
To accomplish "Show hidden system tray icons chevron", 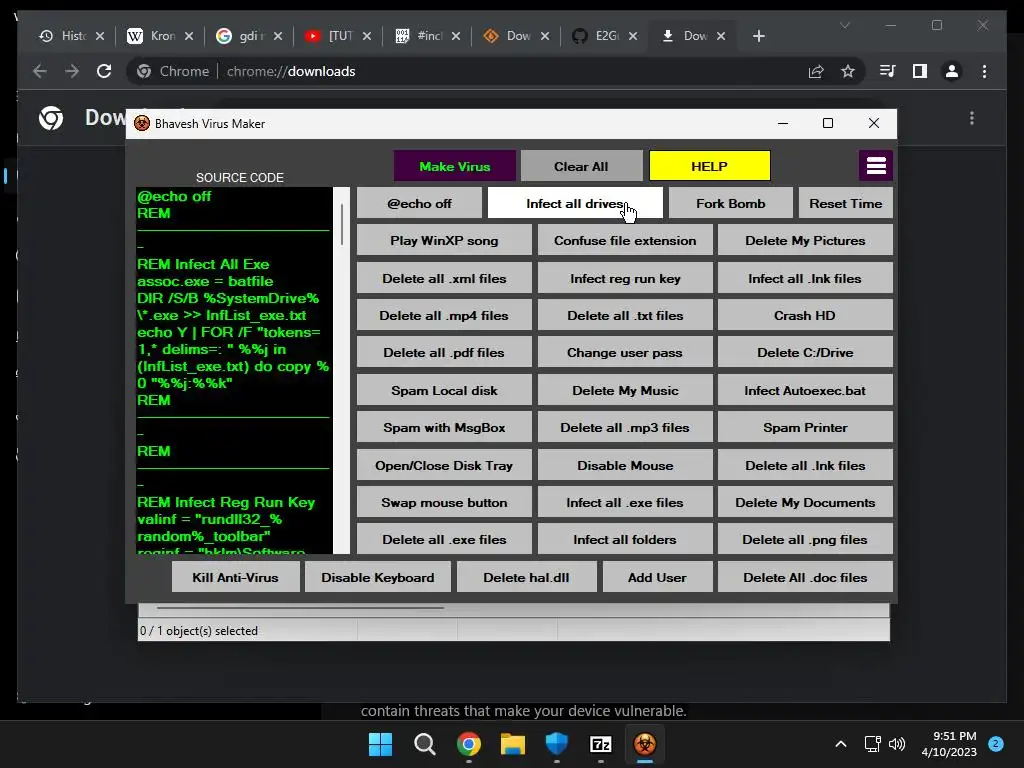I will pos(841,744).
